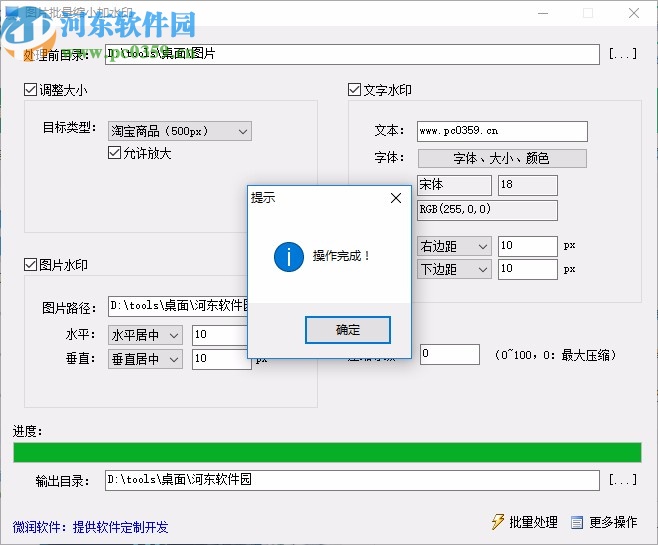The image size is (658, 545).
Task: Click the list icon beside 更多操作
Action: (577, 522)
